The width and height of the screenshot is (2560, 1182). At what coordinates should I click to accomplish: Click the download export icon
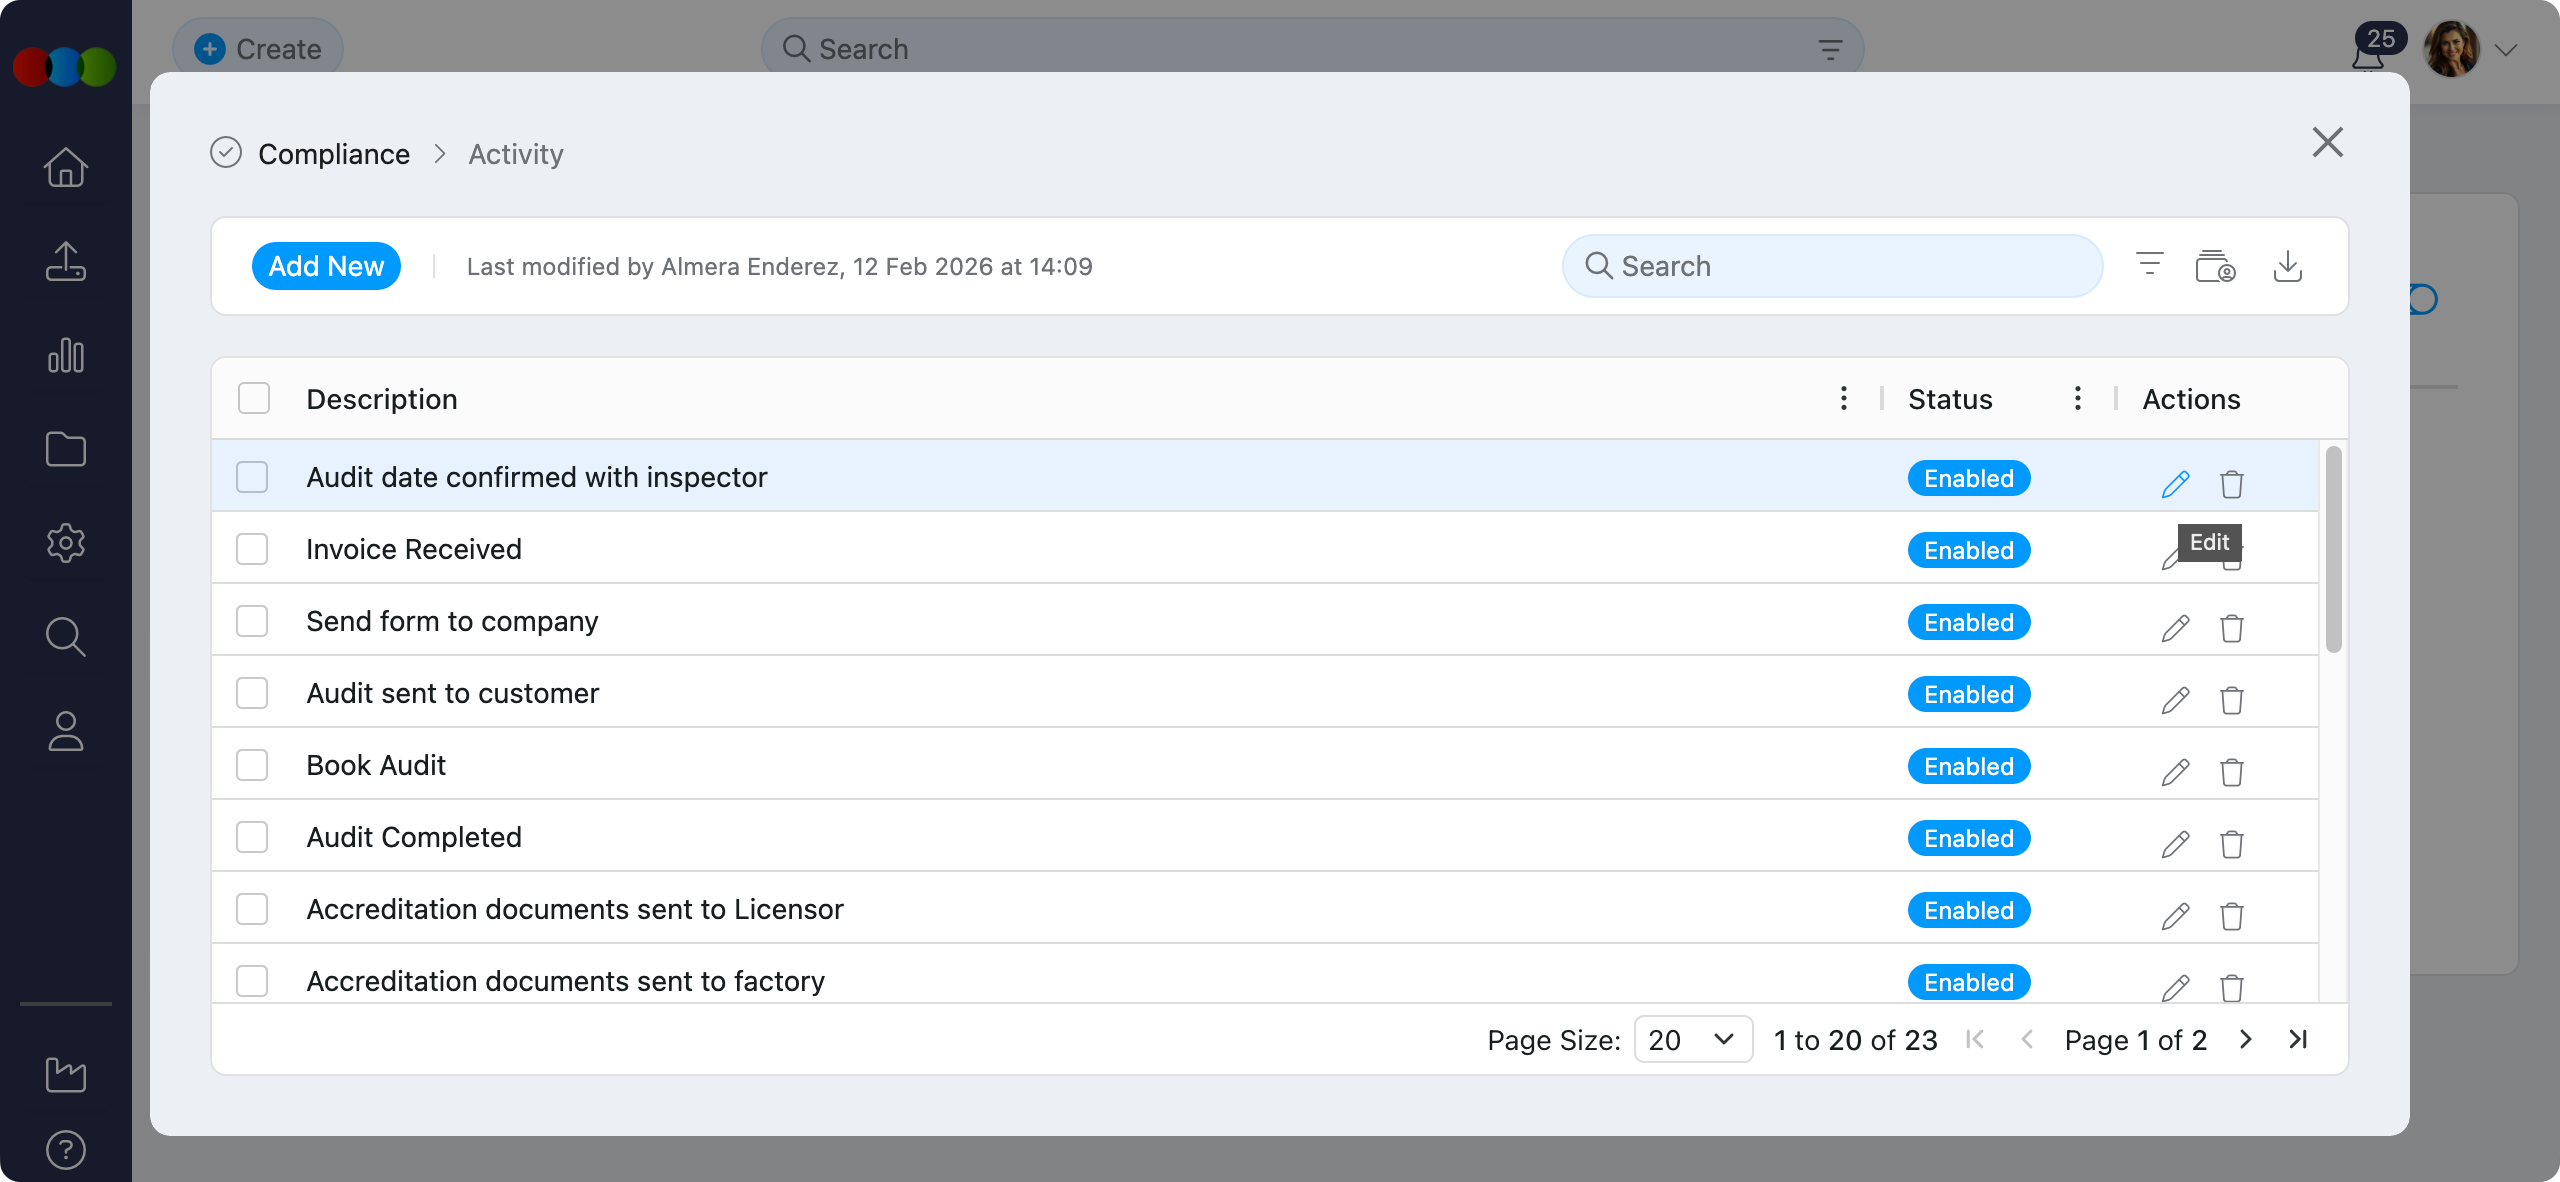[x=2287, y=267]
